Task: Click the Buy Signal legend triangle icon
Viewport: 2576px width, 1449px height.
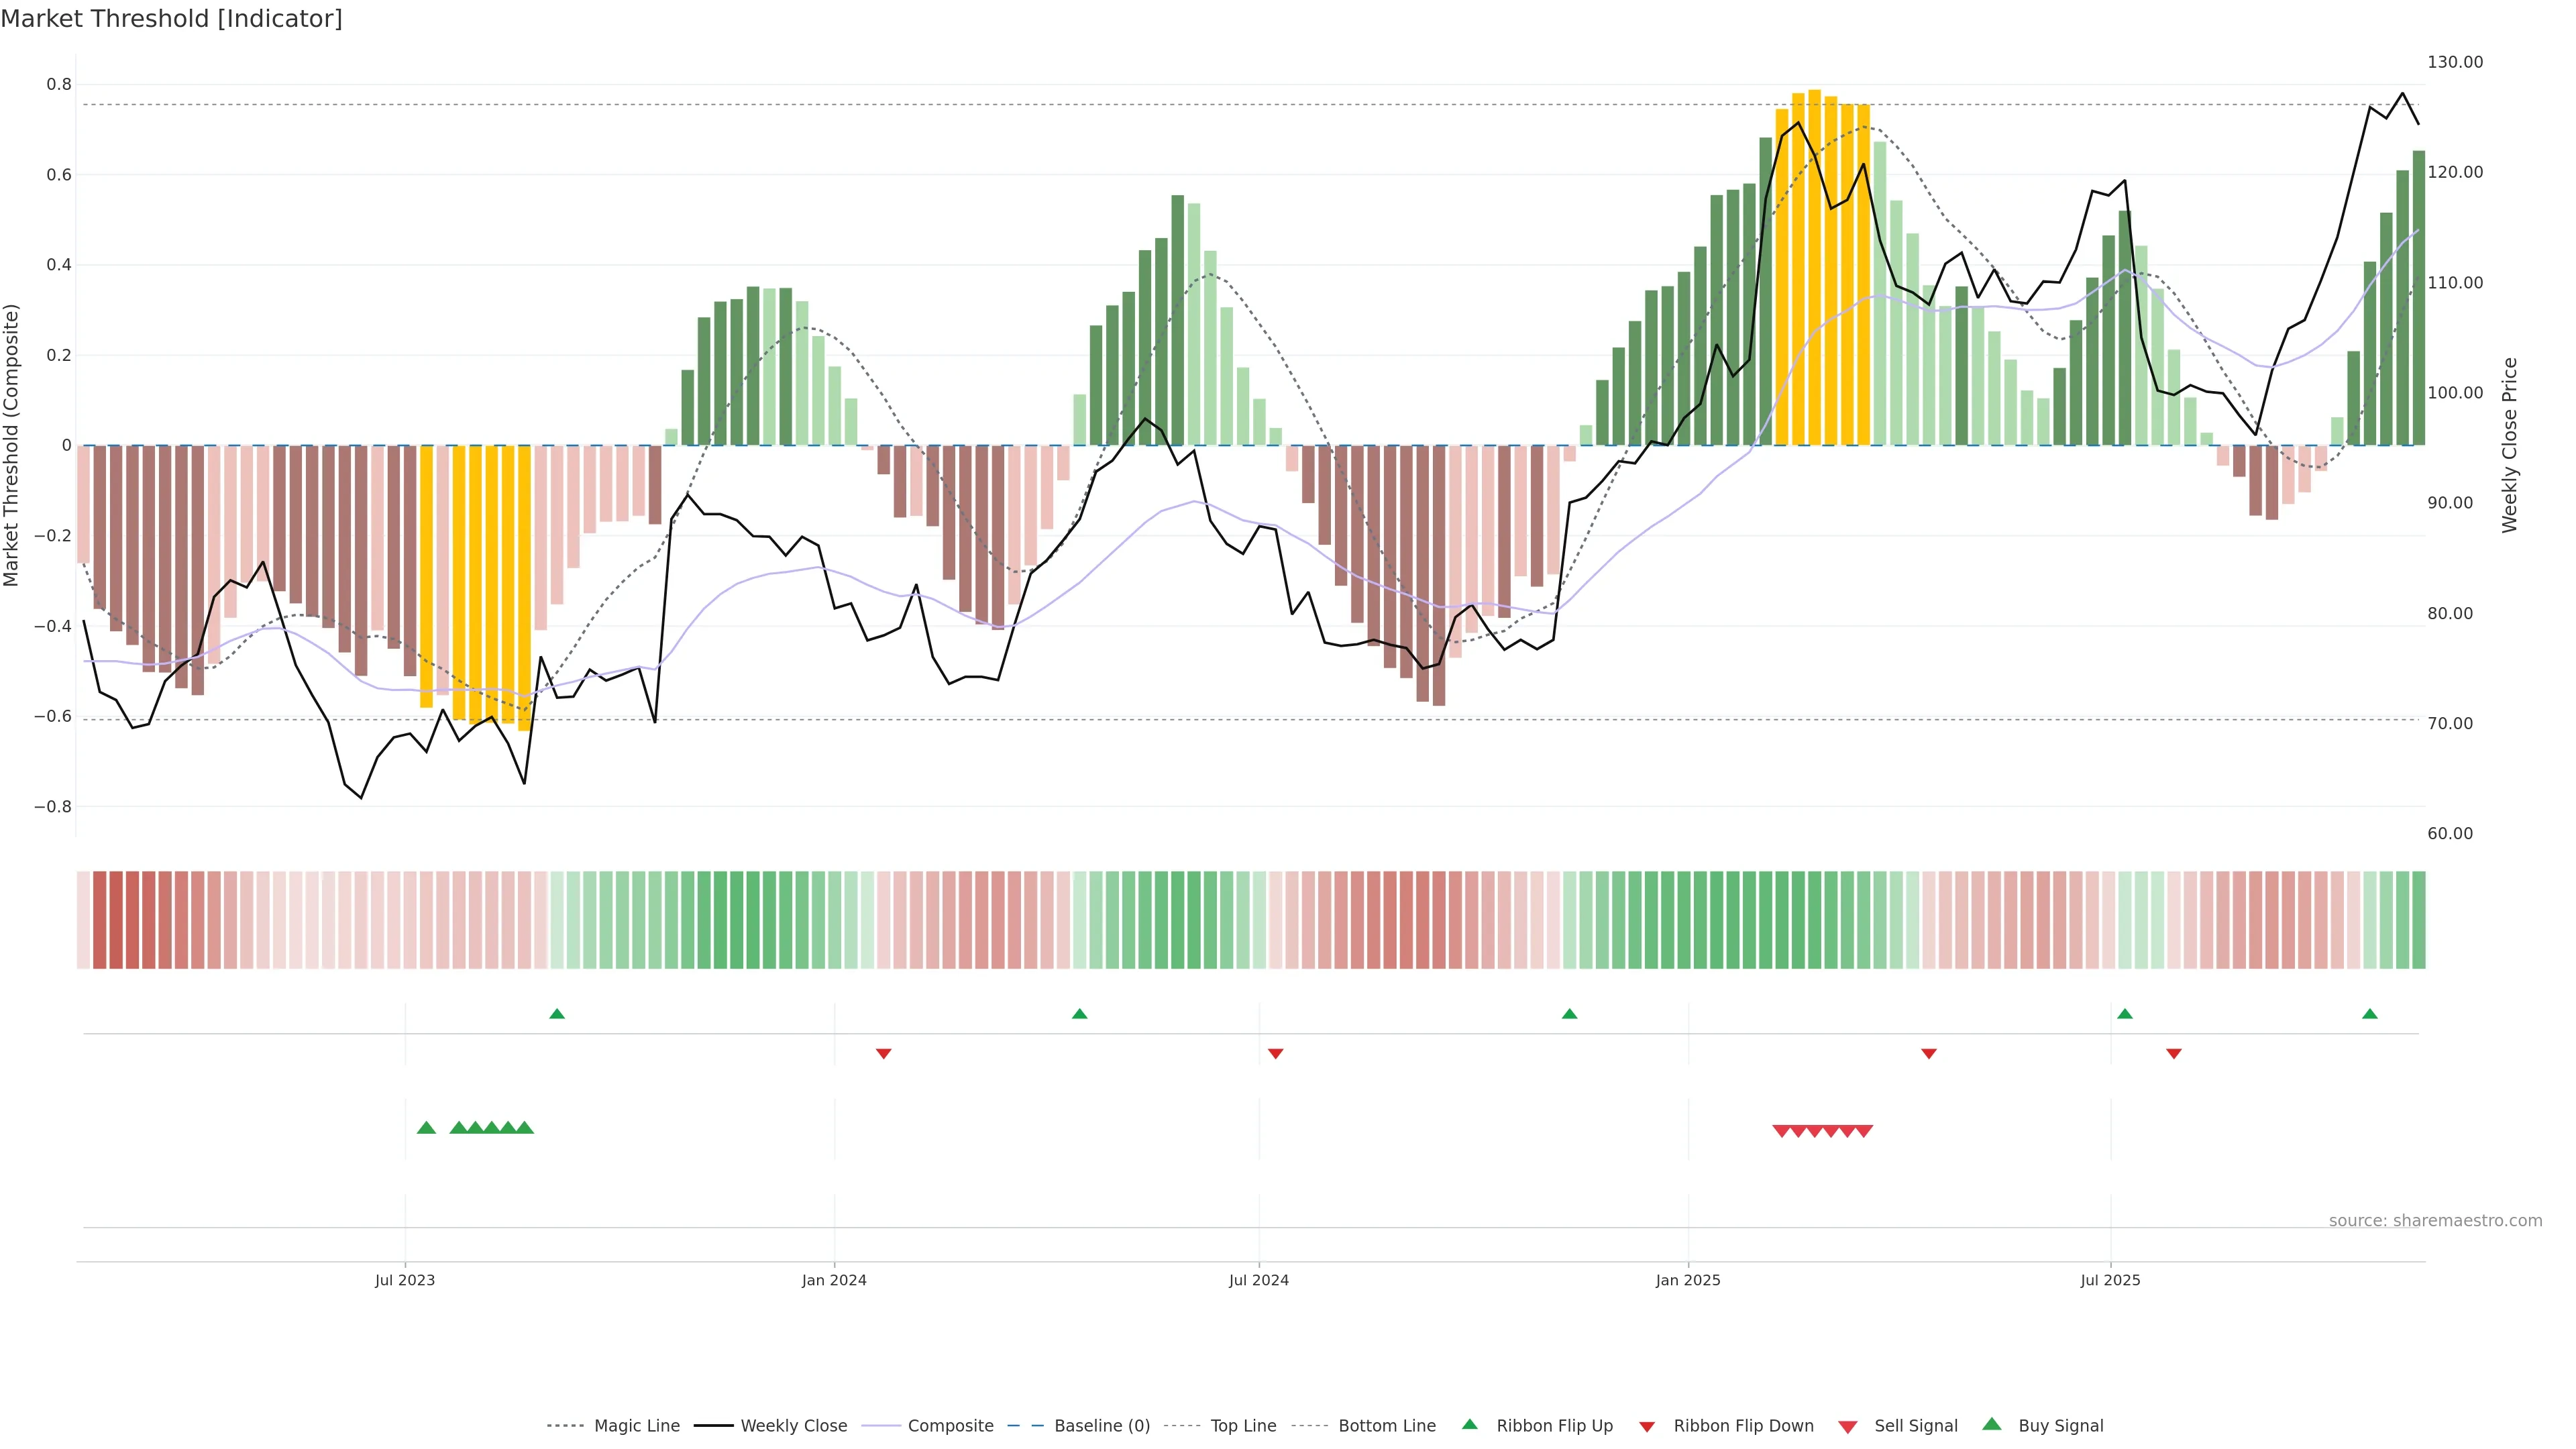Action: 1992,1424
